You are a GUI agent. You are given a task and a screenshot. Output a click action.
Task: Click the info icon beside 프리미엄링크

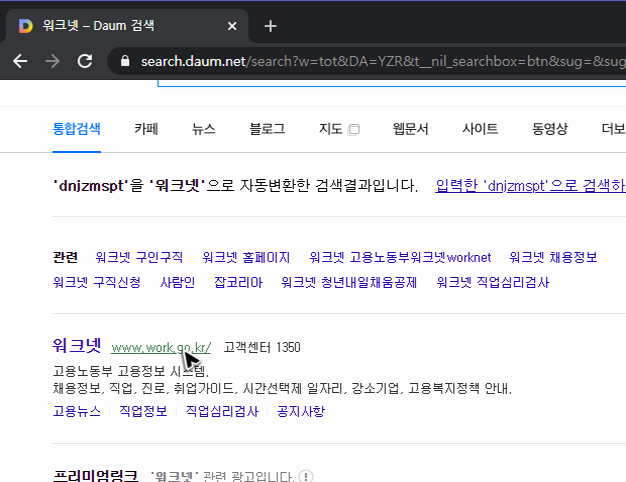pyautogui.click(x=306, y=476)
